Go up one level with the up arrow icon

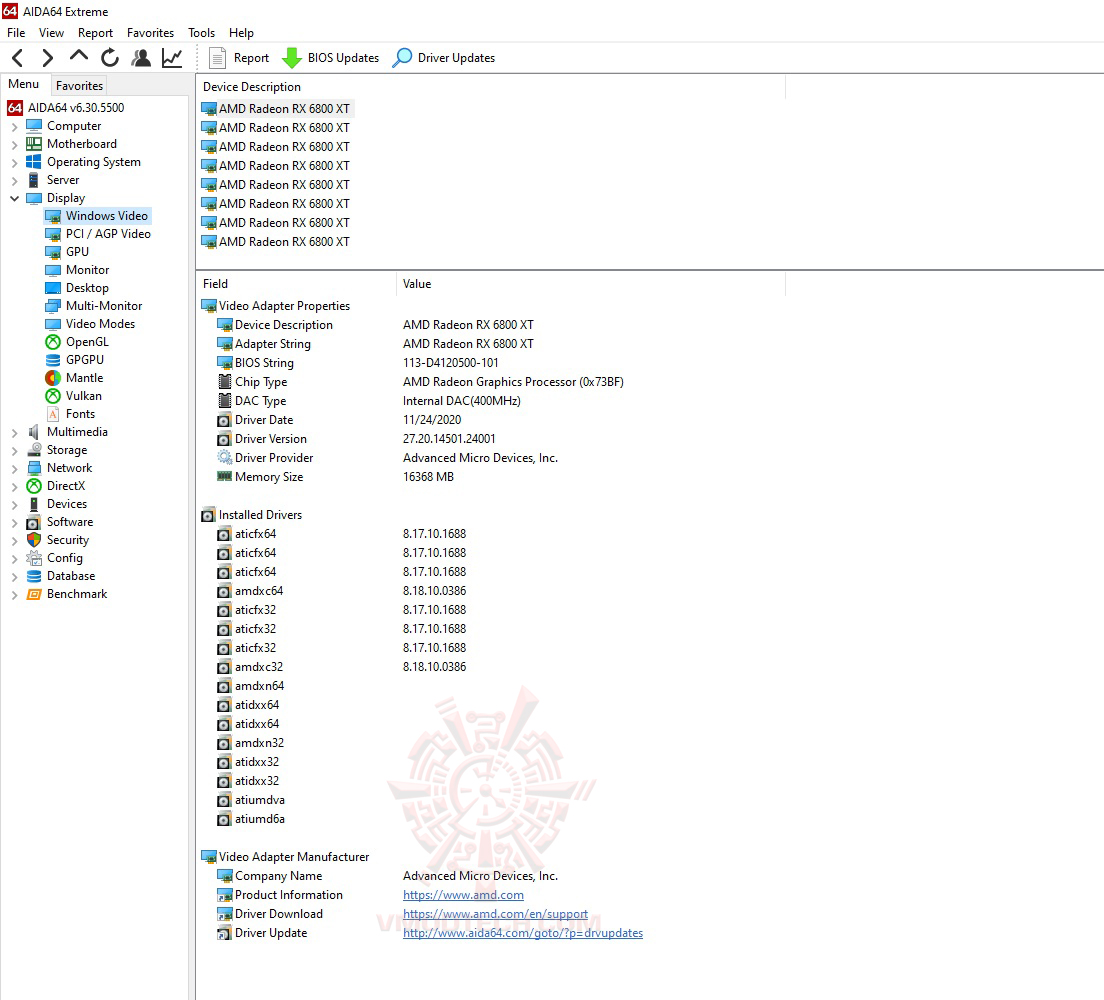pyautogui.click(x=79, y=56)
